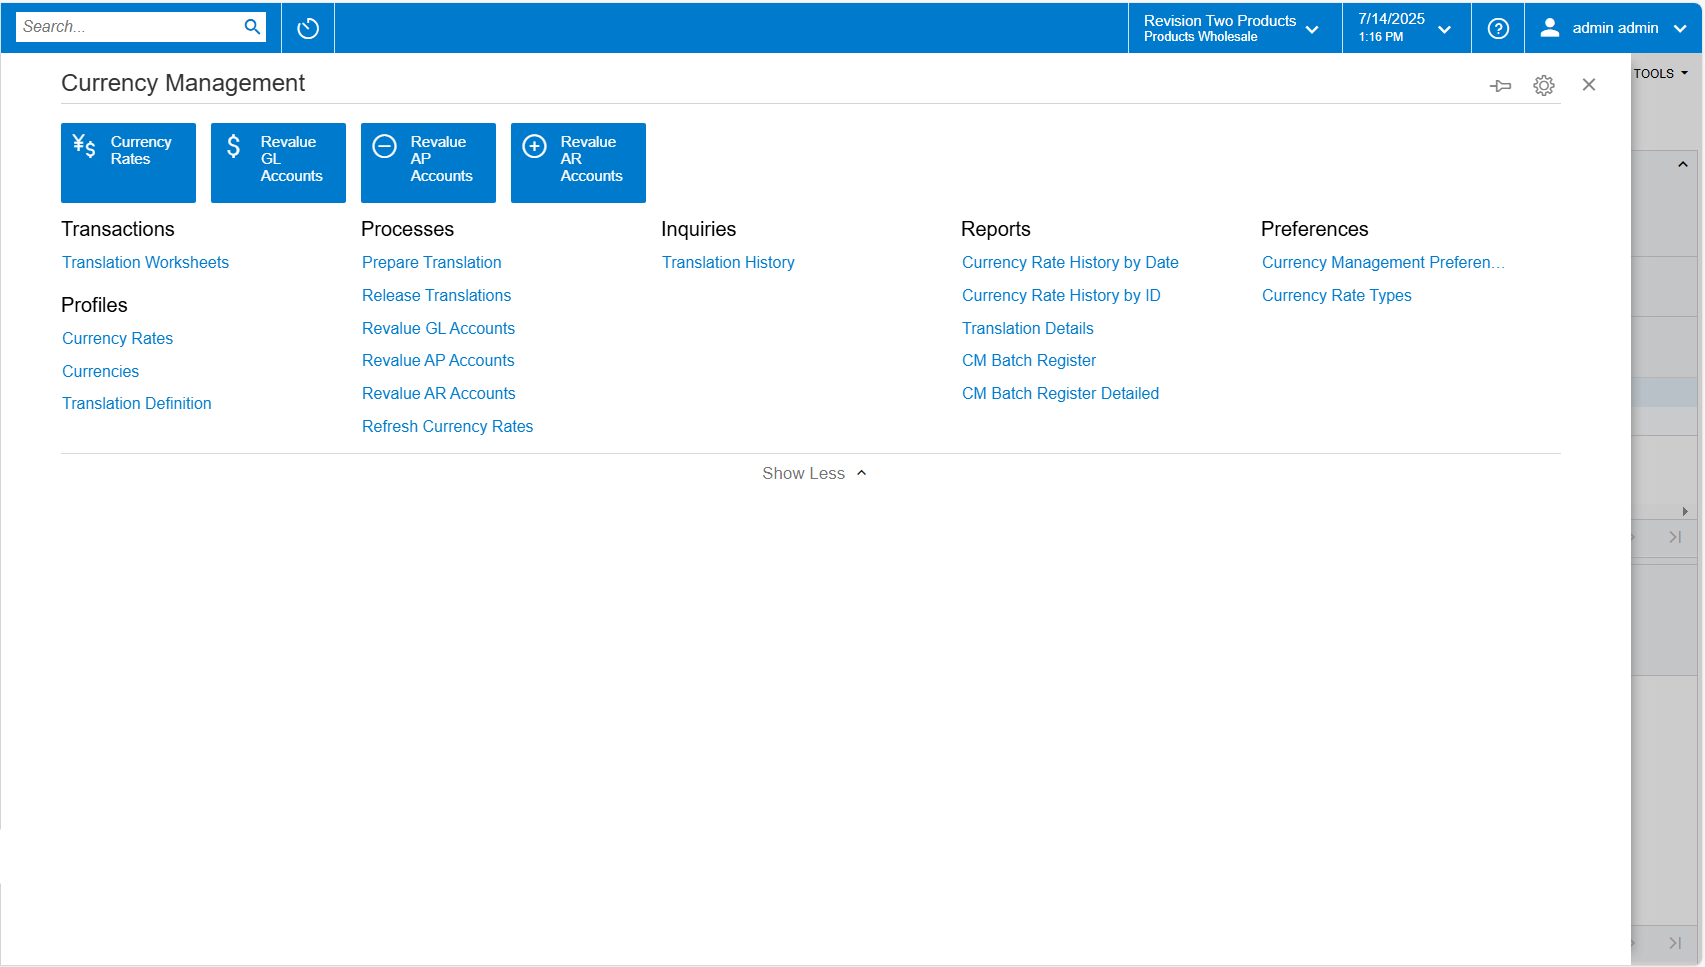Pin the Currency Management panel
Screen dimensions: 1705x967
(1500, 86)
